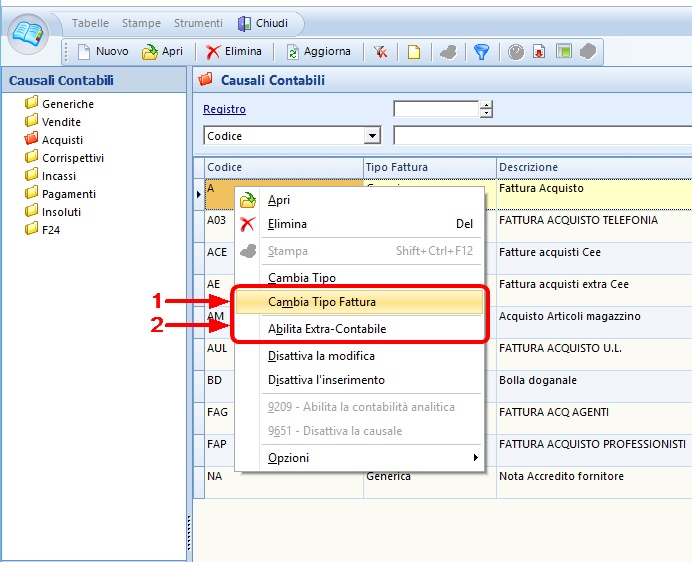Click the Registro link label
The height and width of the screenshot is (562, 692).
(x=224, y=110)
